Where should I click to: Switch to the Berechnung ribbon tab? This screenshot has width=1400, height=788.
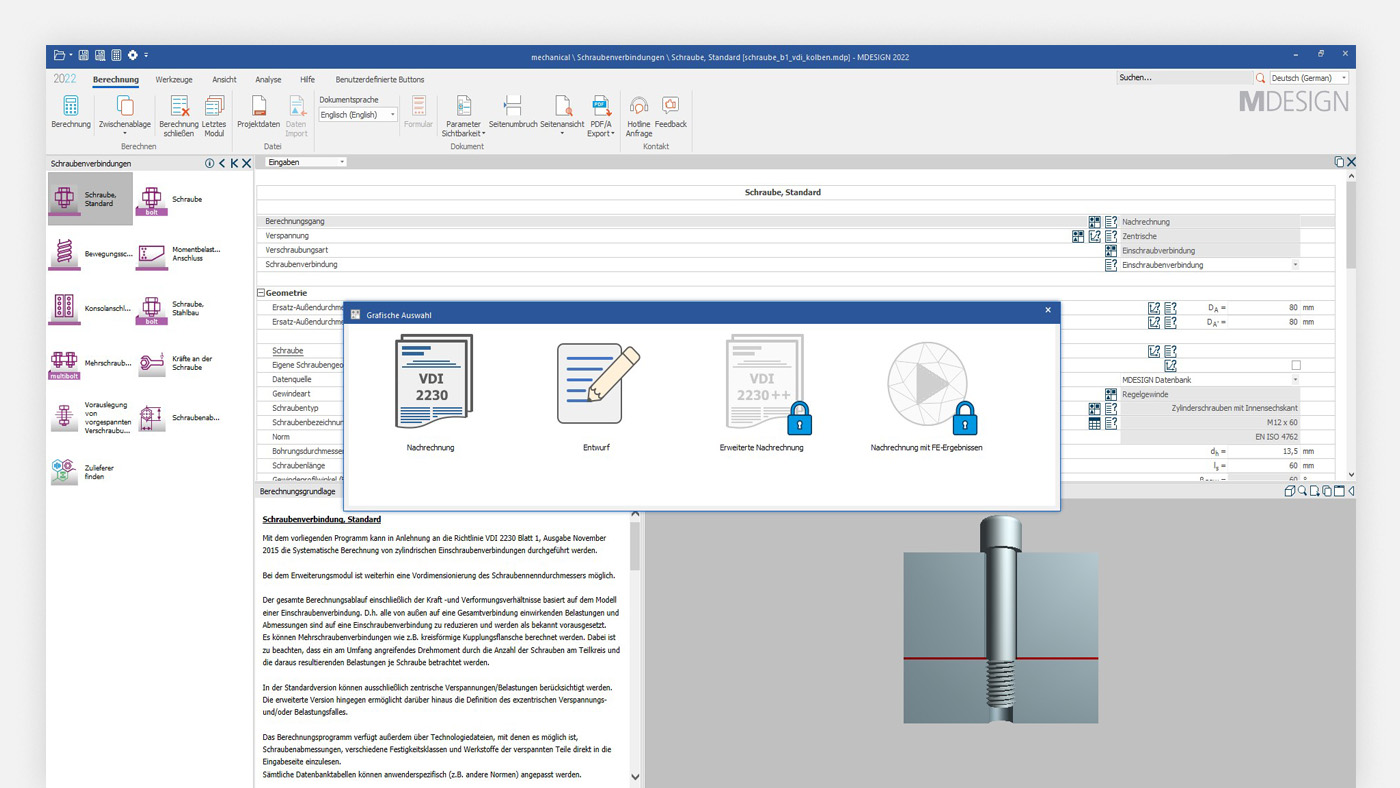click(x=116, y=79)
